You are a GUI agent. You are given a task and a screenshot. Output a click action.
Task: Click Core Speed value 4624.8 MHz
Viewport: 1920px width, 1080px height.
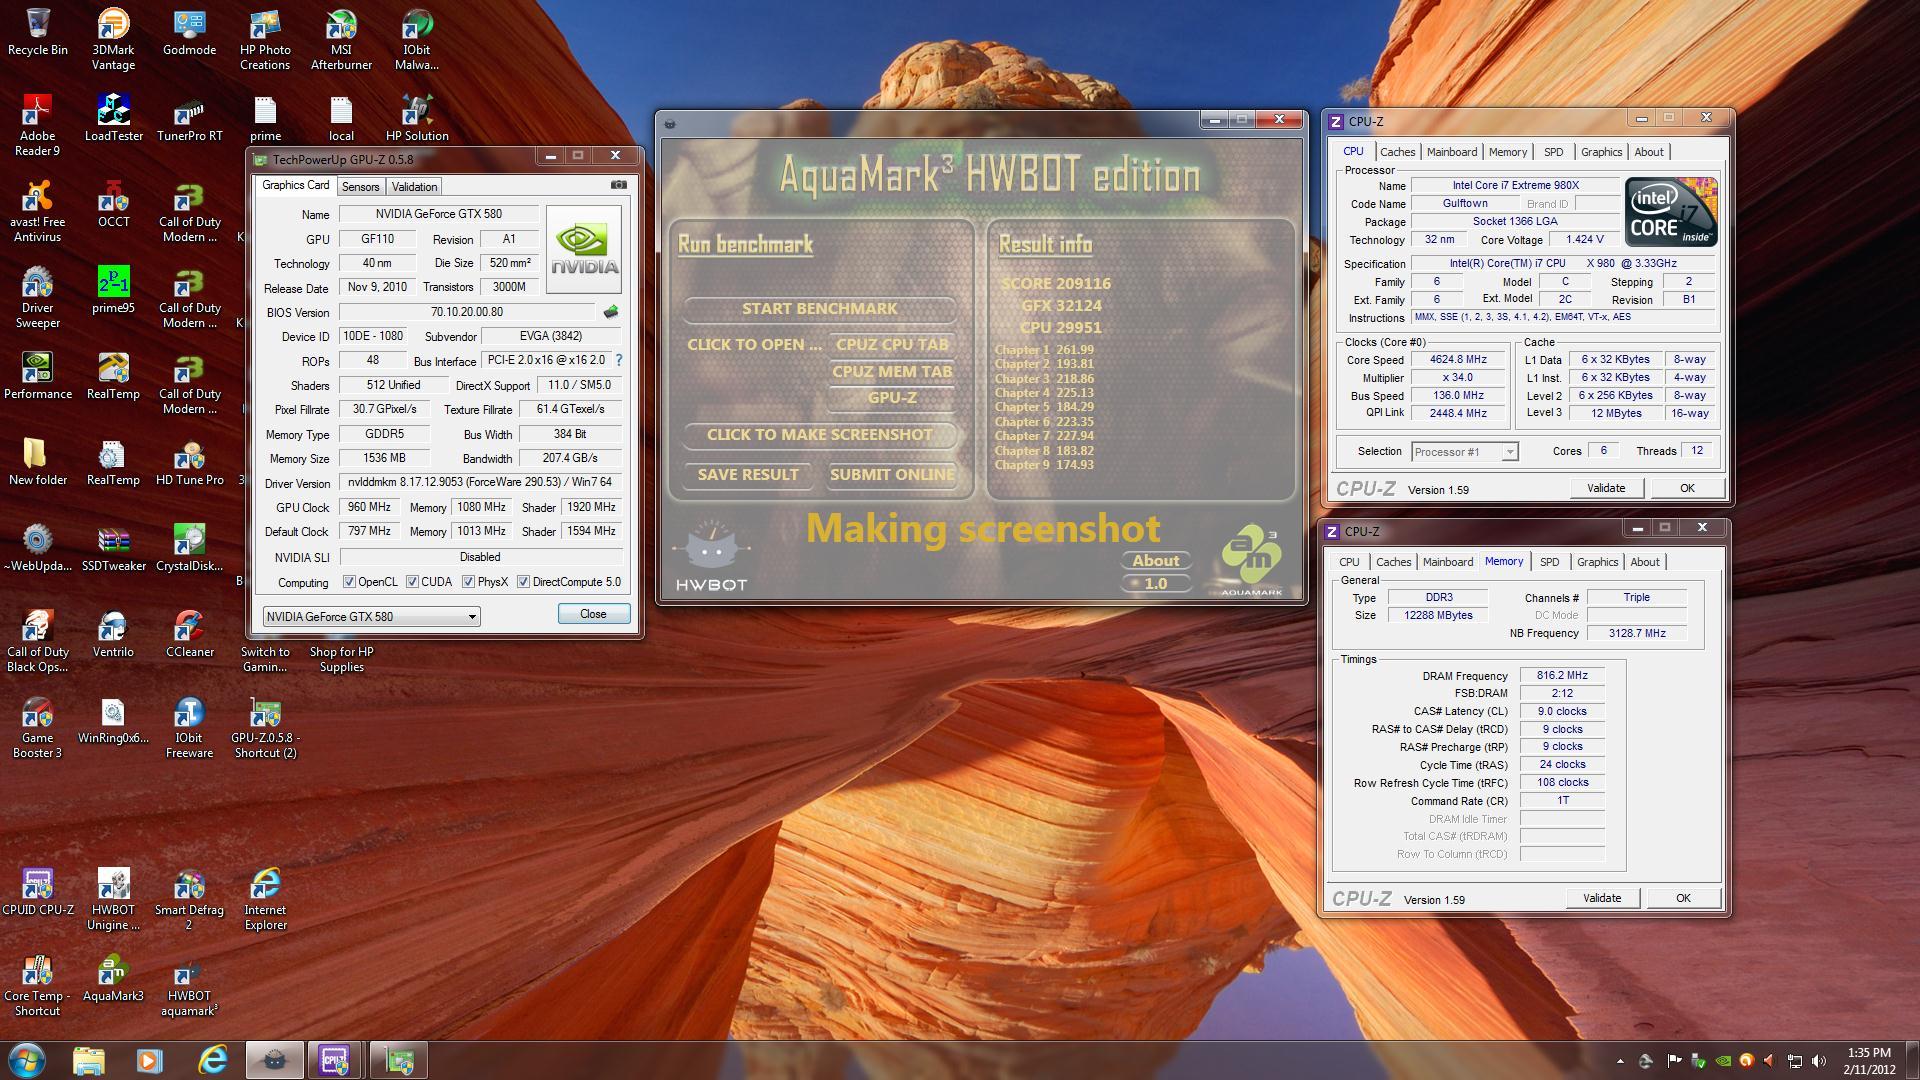tap(1458, 360)
